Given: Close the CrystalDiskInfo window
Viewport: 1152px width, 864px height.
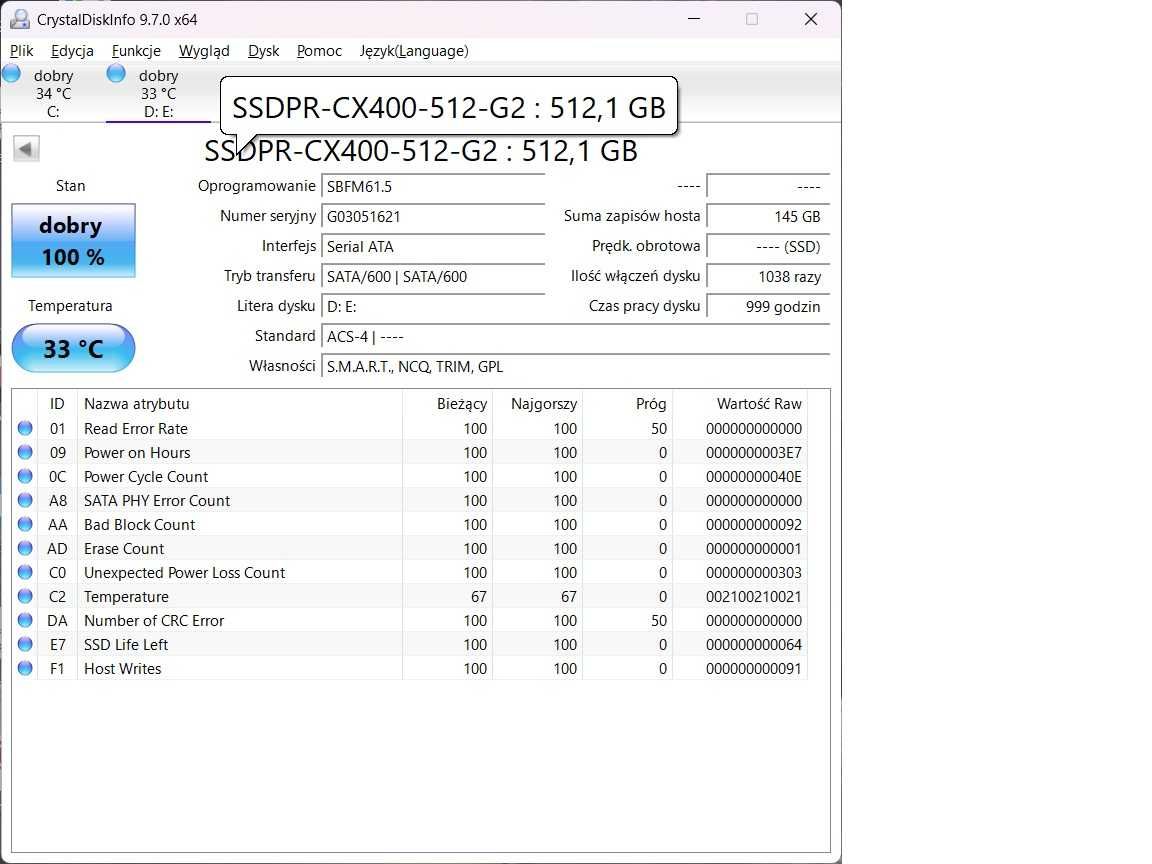Looking at the screenshot, I should (811, 19).
